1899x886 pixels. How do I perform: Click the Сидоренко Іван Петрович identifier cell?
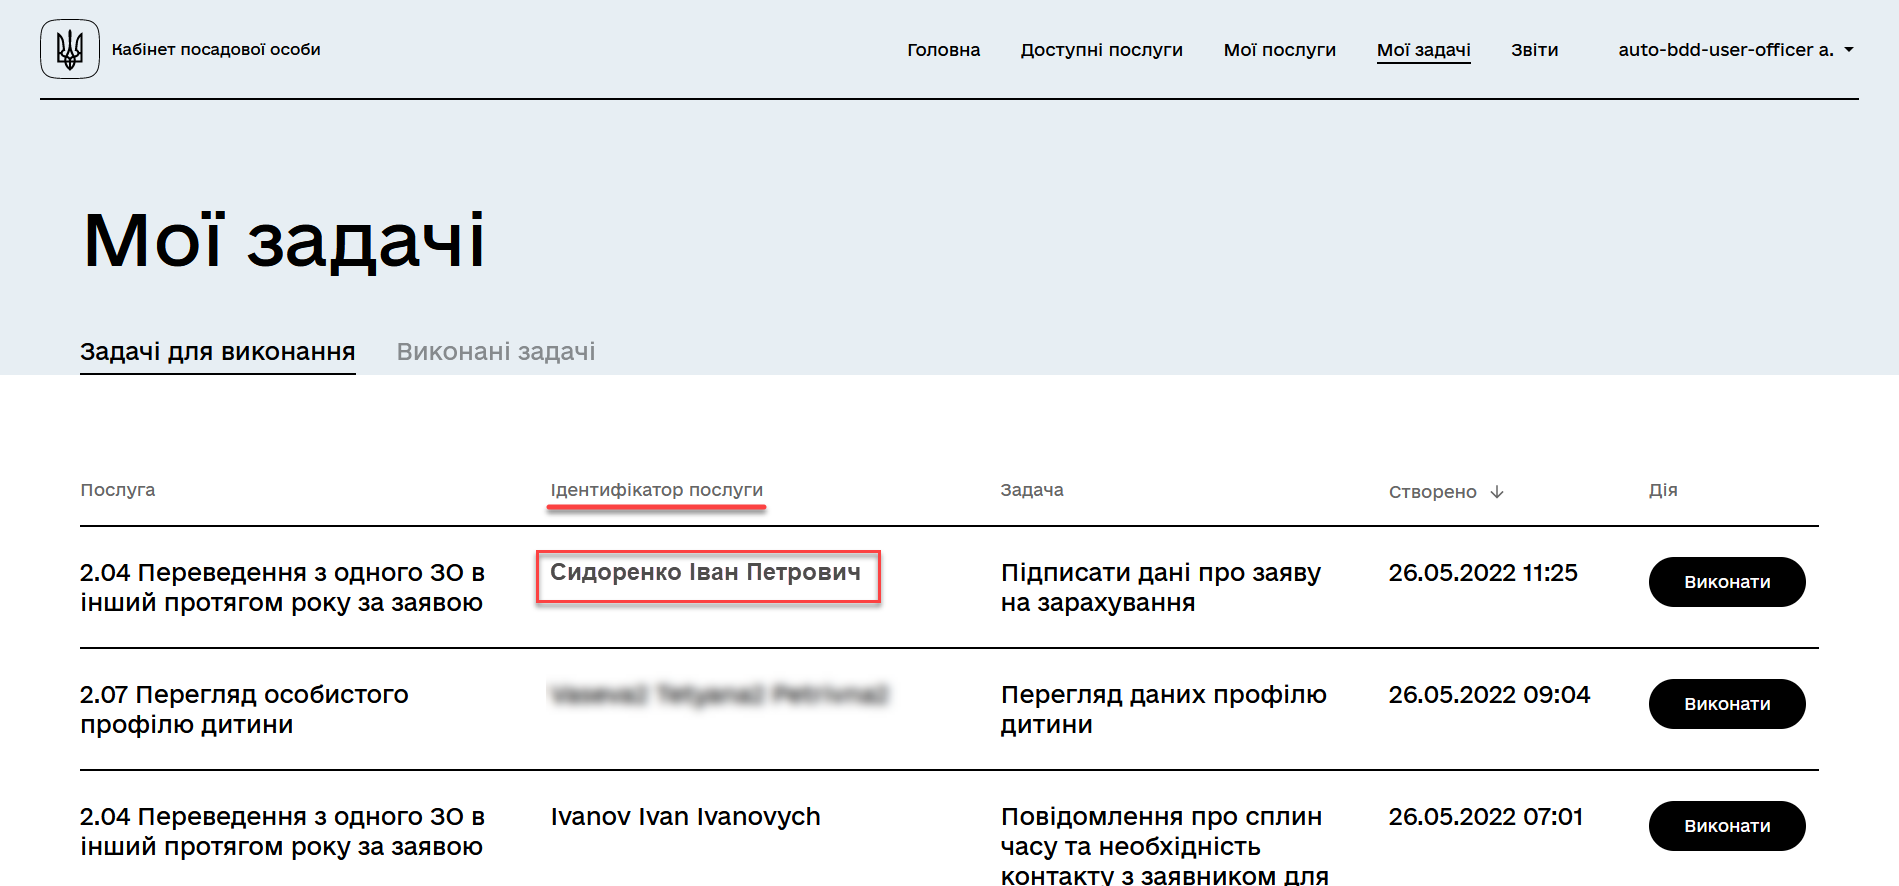tap(705, 573)
